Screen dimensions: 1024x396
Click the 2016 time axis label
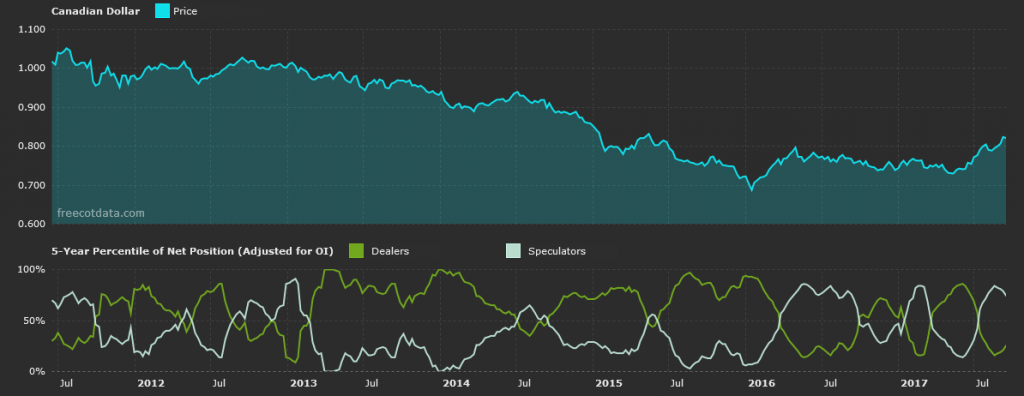(761, 383)
